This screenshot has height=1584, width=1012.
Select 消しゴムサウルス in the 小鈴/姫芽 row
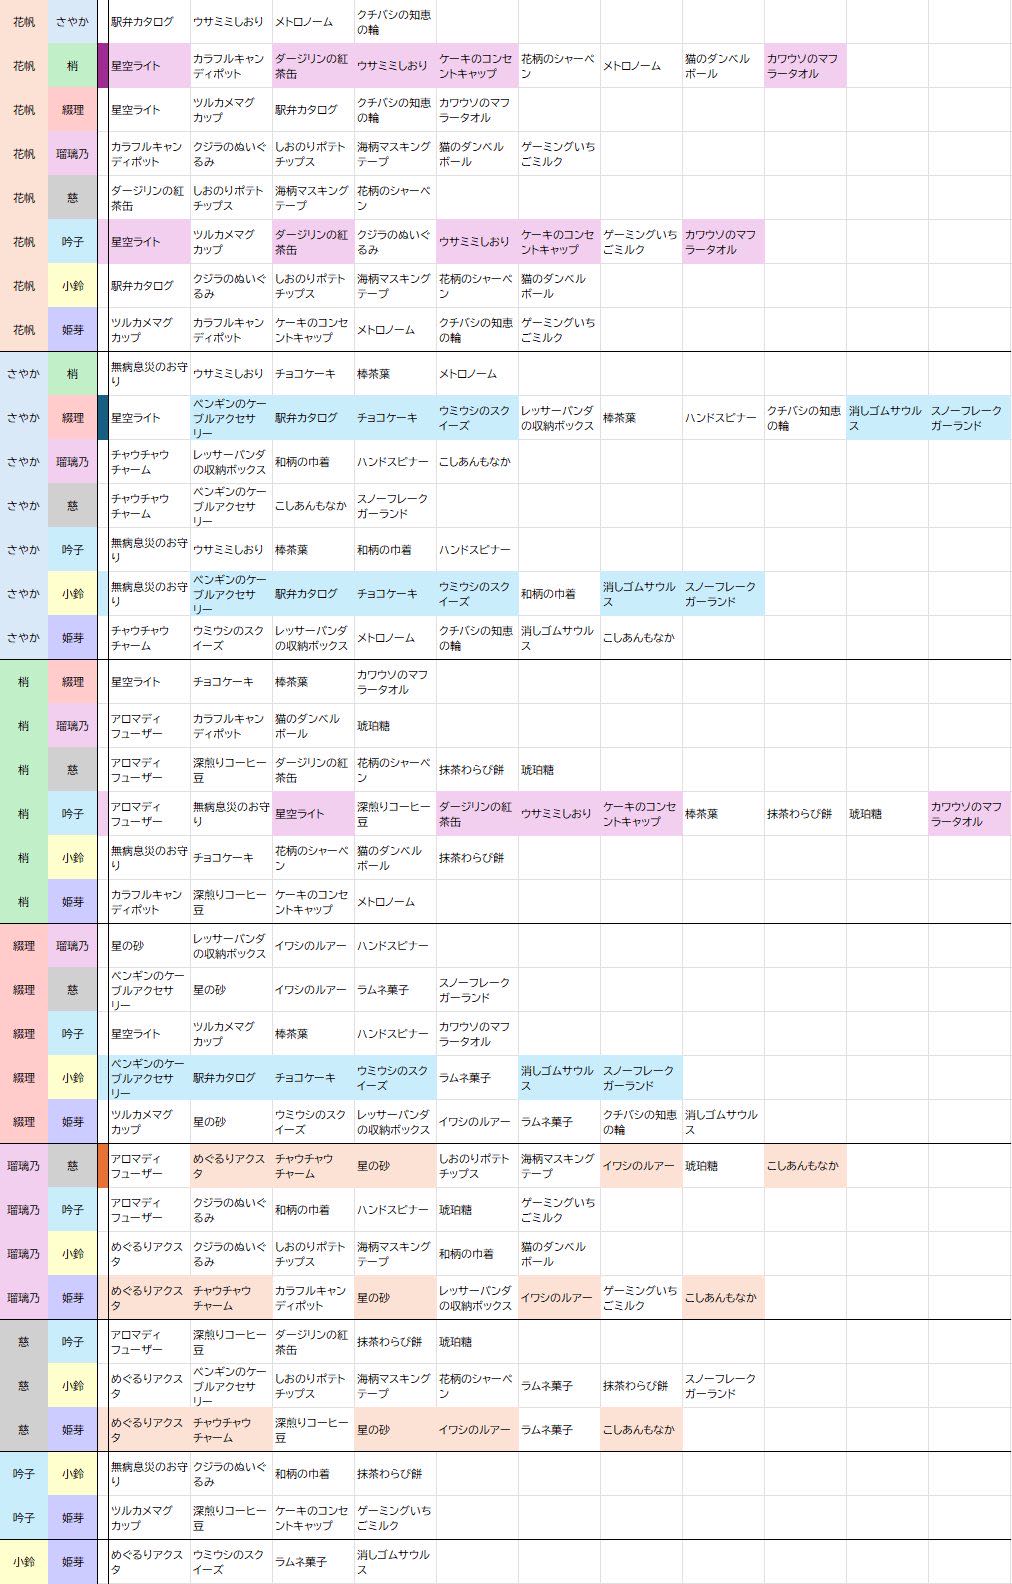pos(394,1562)
